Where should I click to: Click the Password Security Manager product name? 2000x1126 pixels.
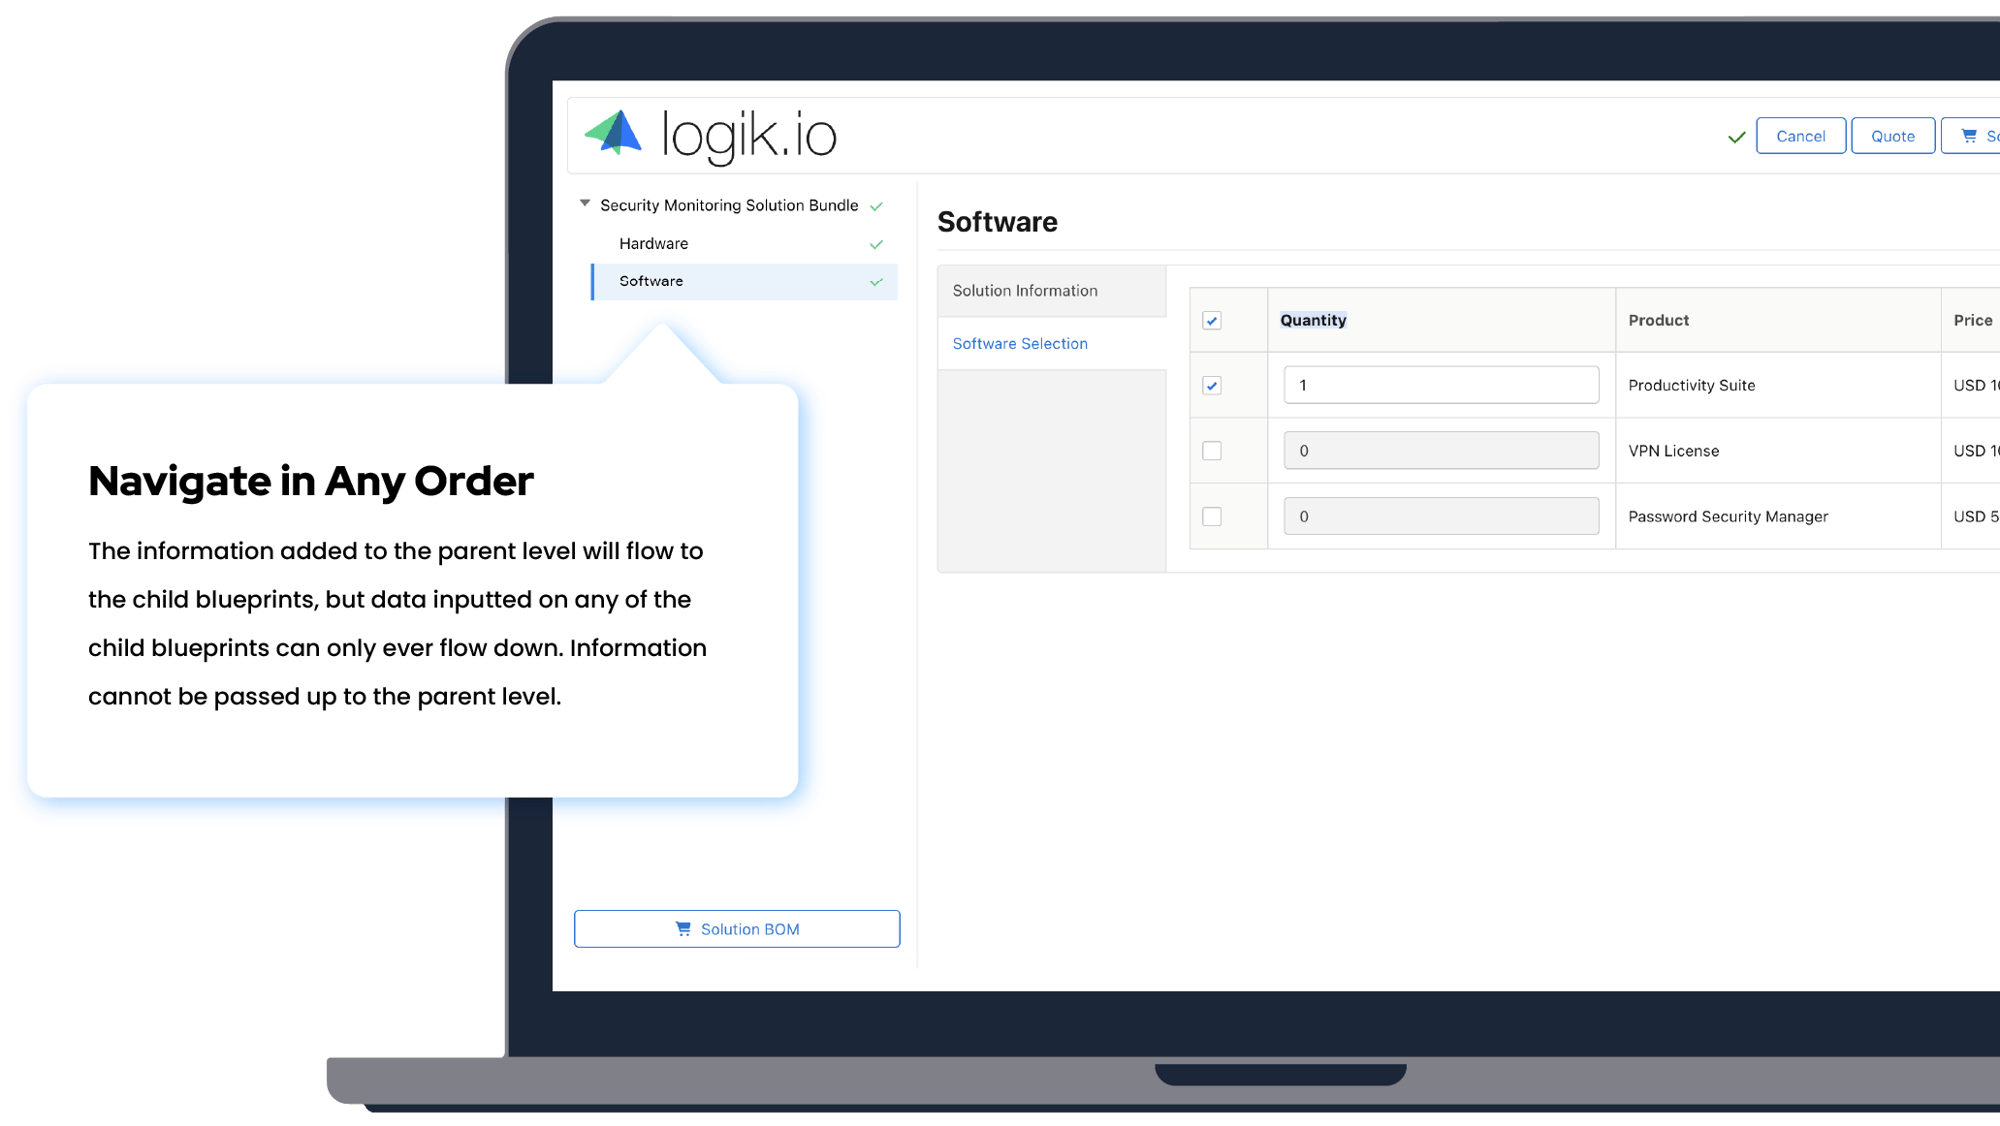pyautogui.click(x=1727, y=517)
